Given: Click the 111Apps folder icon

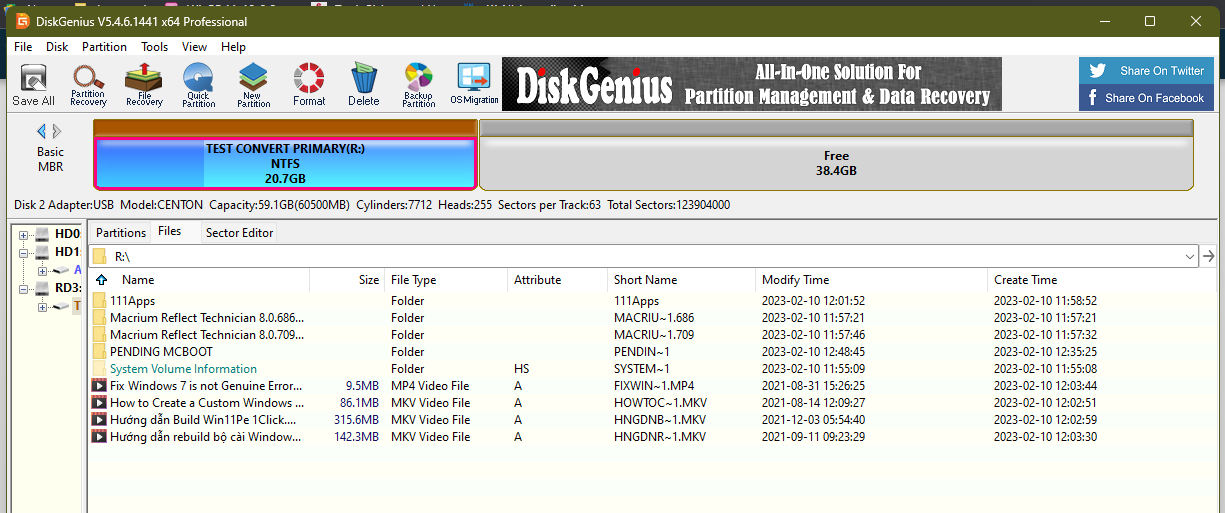Looking at the screenshot, I should point(99,301).
